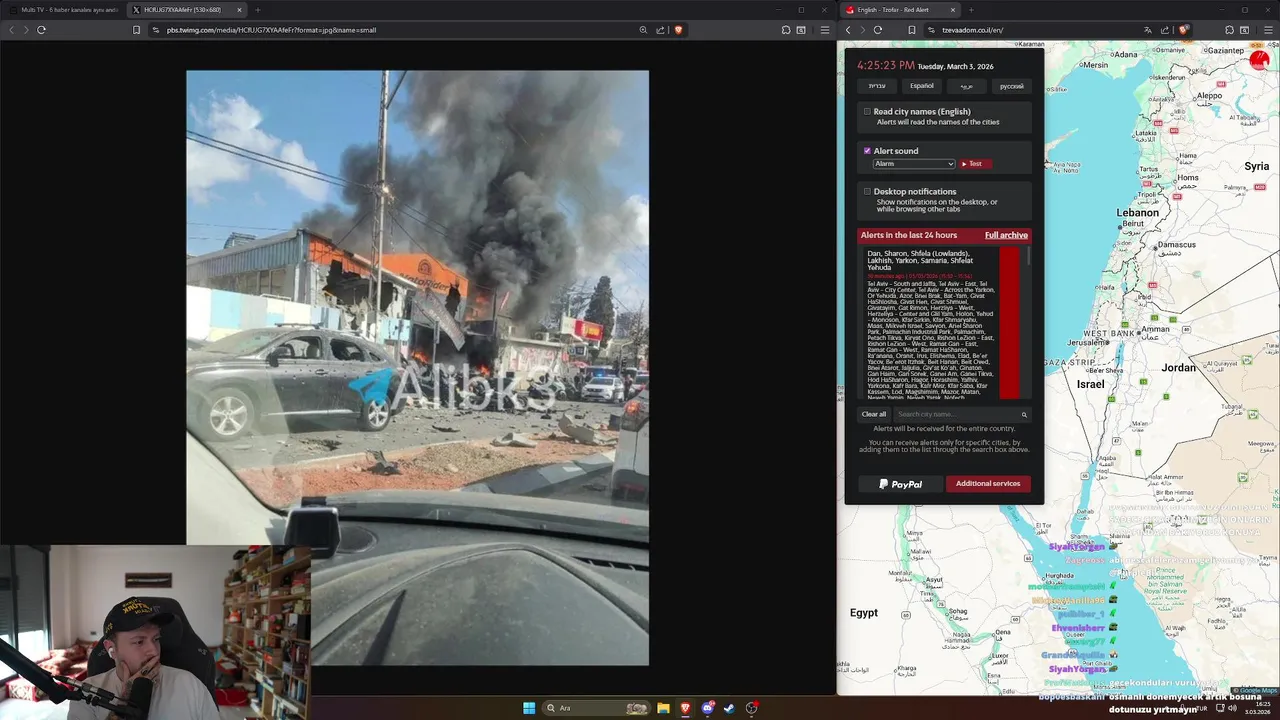Viewport: 1280px width, 720px height.
Task: Open Steam from the taskbar
Action: tap(729, 708)
